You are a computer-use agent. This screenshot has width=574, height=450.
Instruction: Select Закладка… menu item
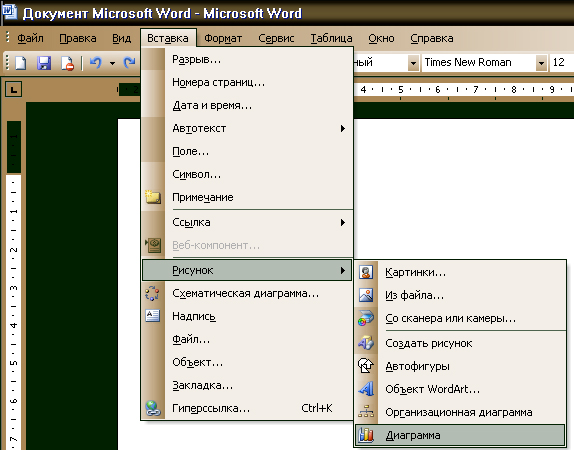[x=247, y=385]
